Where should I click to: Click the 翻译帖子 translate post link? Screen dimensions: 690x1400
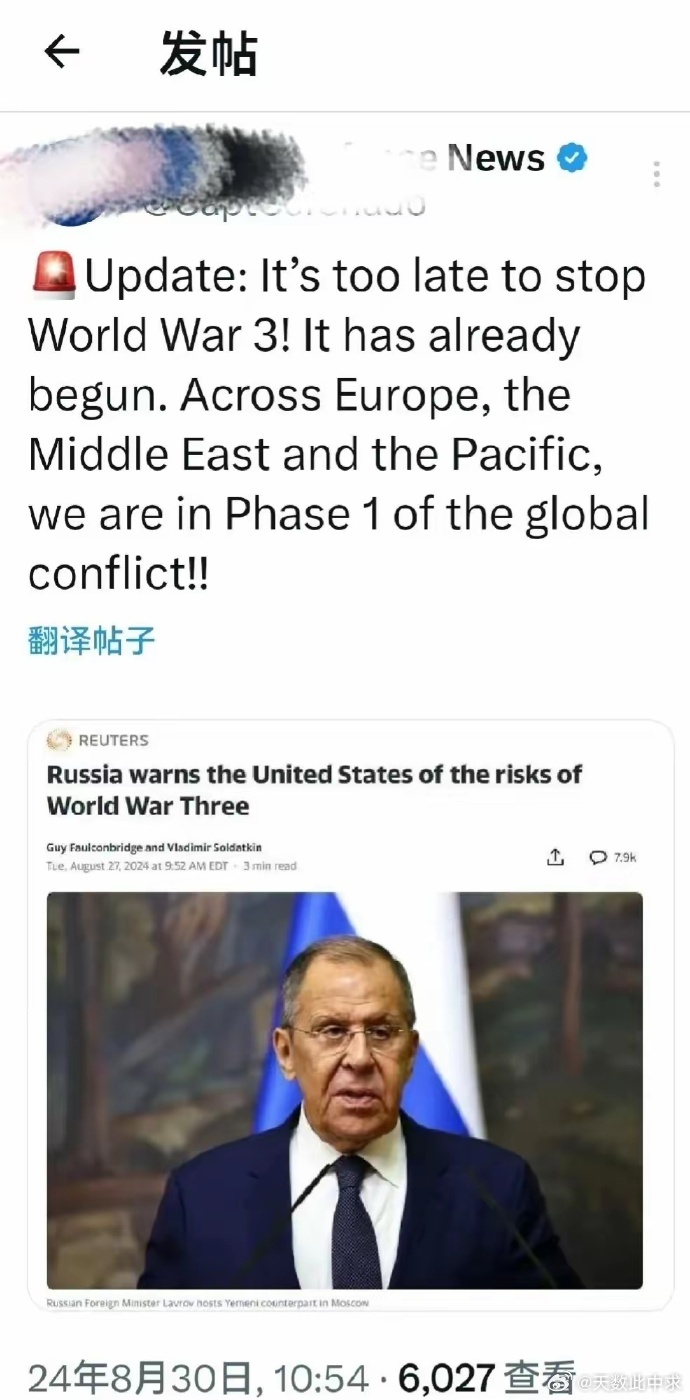click(x=92, y=640)
